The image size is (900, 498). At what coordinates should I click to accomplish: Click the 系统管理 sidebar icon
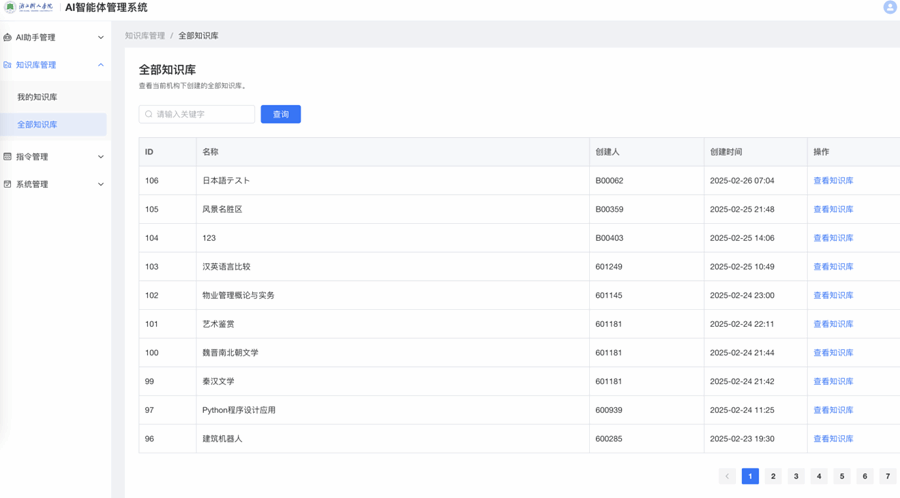pos(8,185)
